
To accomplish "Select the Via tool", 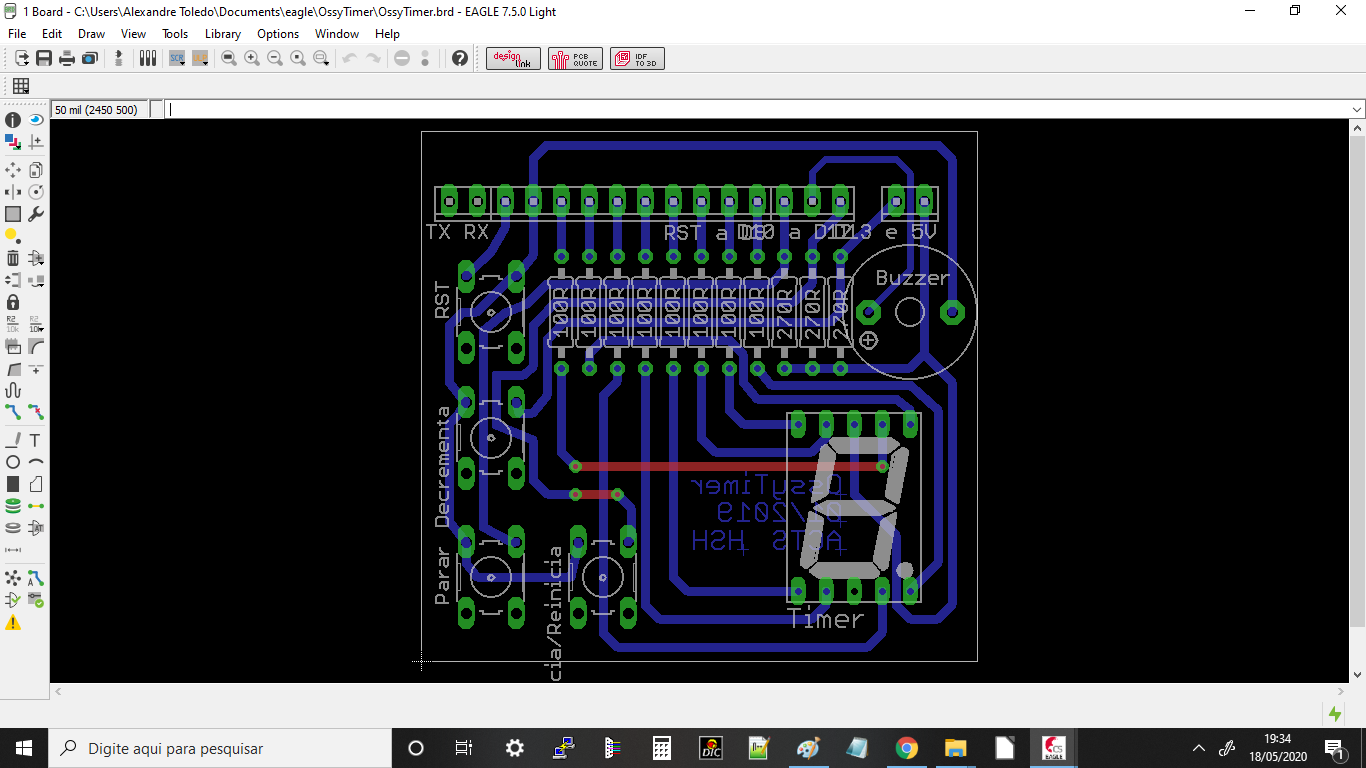I will click(x=13, y=506).
